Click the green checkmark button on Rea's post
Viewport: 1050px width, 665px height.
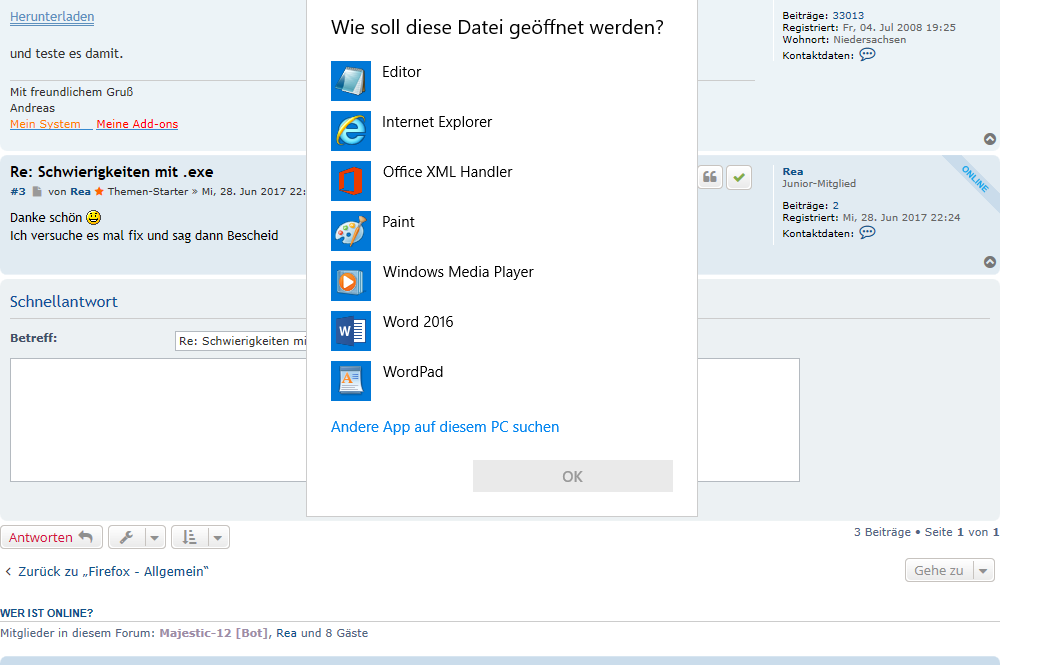(x=739, y=177)
